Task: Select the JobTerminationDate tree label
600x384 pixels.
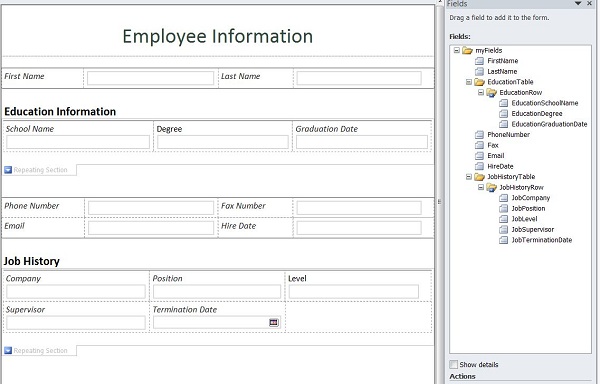Action: [542, 240]
